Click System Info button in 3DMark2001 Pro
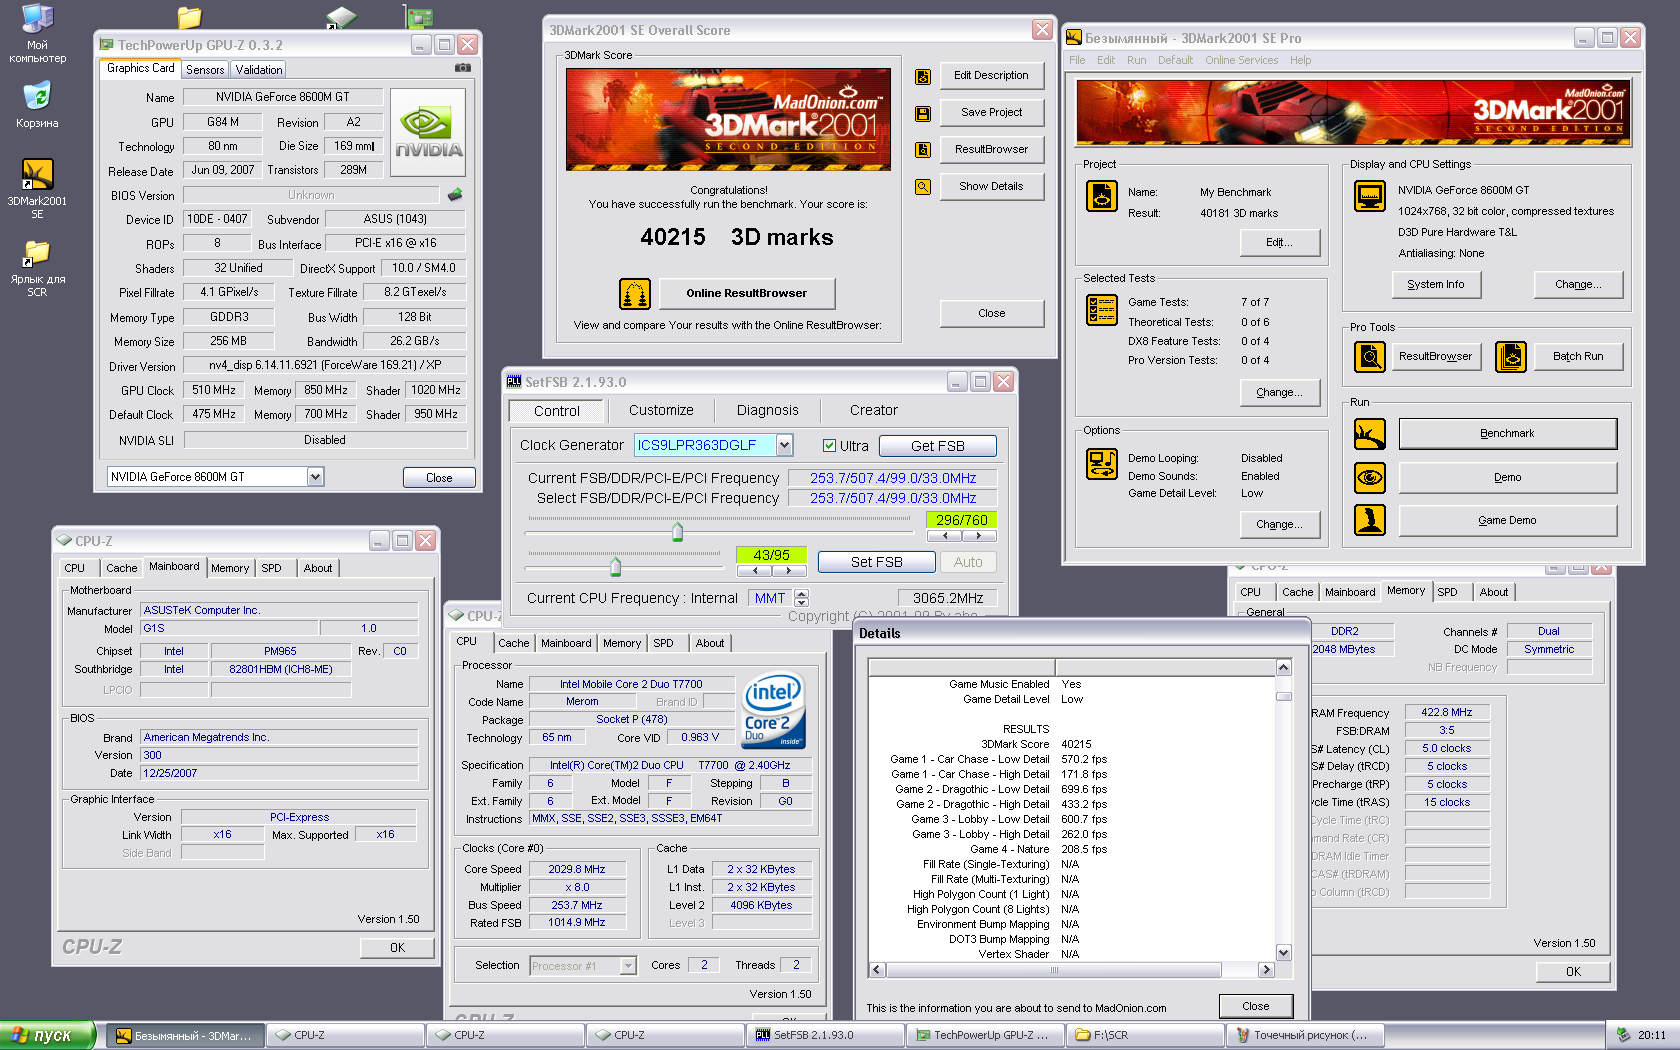Viewport: 1680px width, 1050px height. (1436, 285)
